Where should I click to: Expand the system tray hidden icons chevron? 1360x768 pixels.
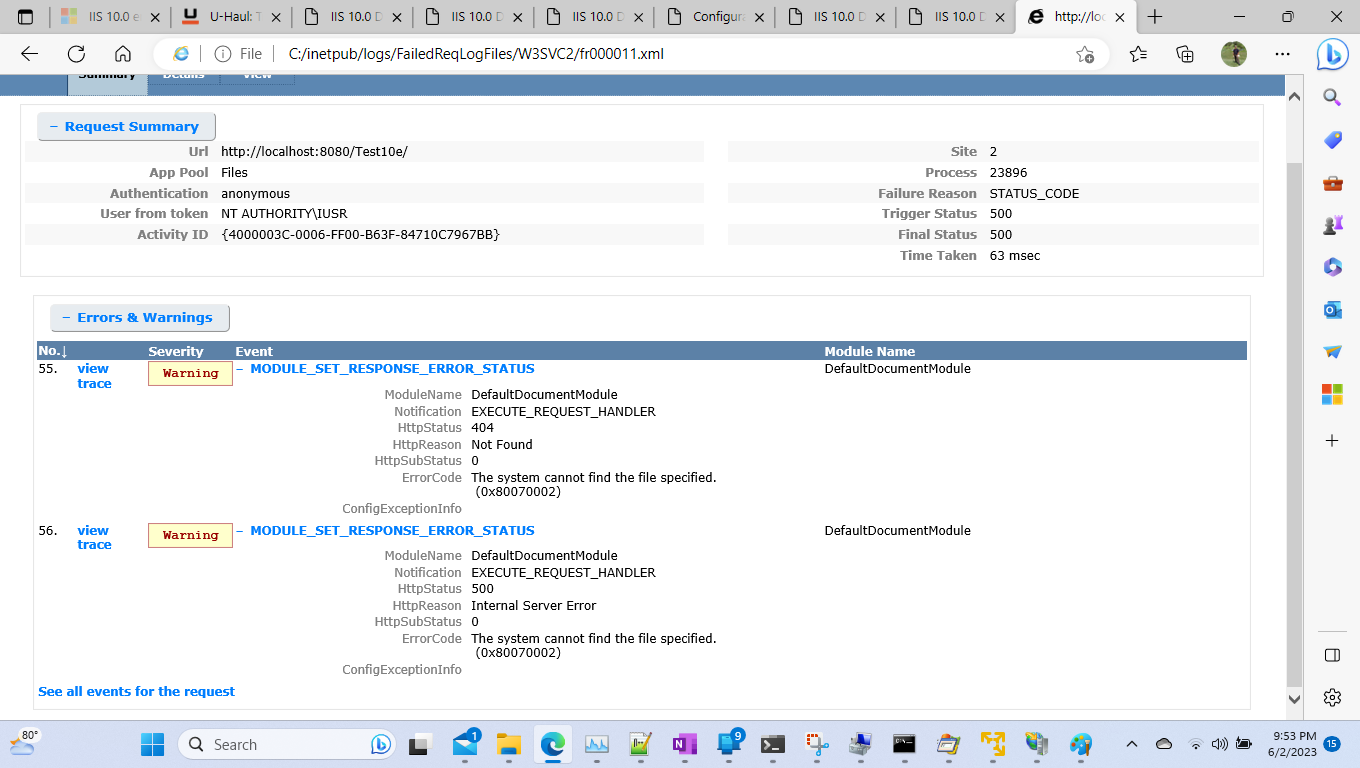[x=1132, y=744]
